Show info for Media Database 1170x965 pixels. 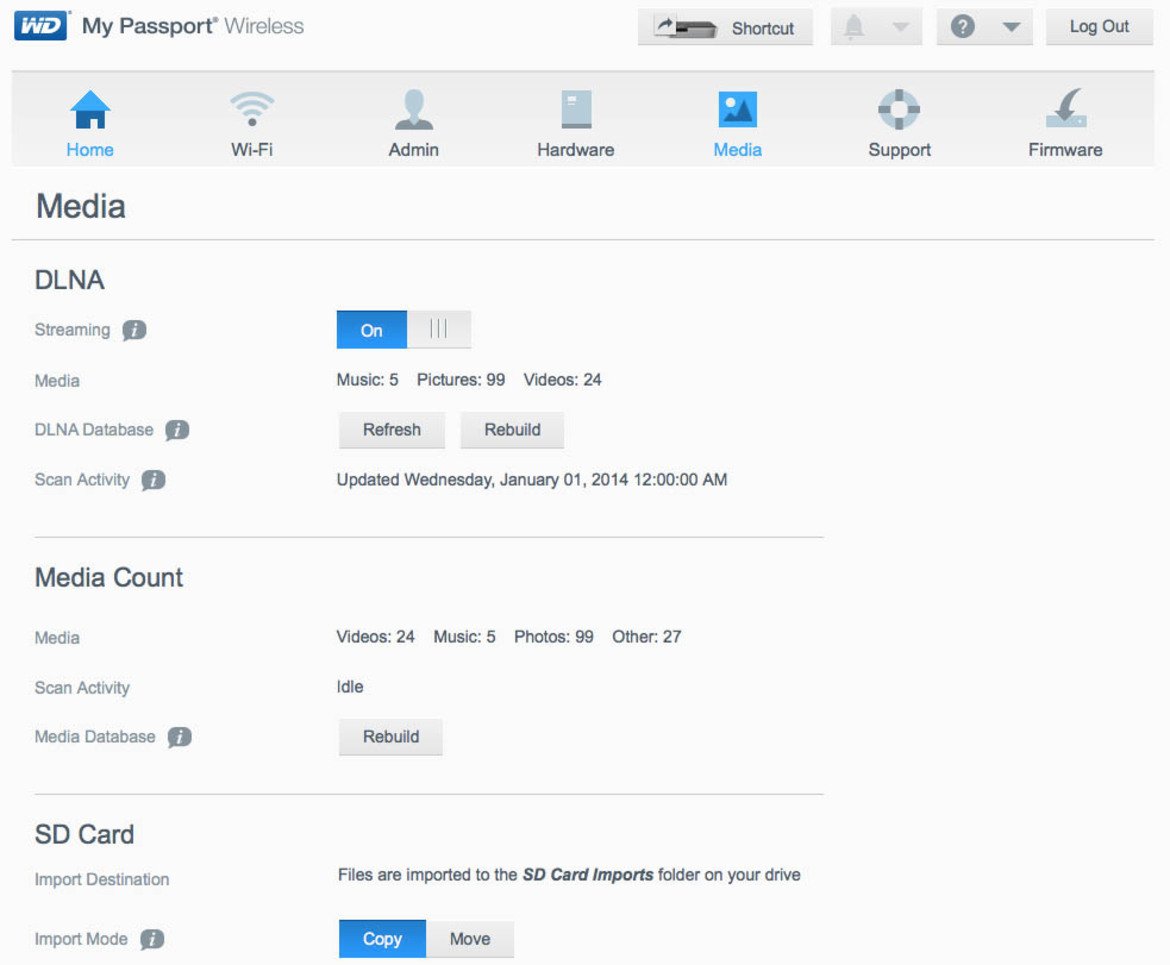[x=179, y=737]
